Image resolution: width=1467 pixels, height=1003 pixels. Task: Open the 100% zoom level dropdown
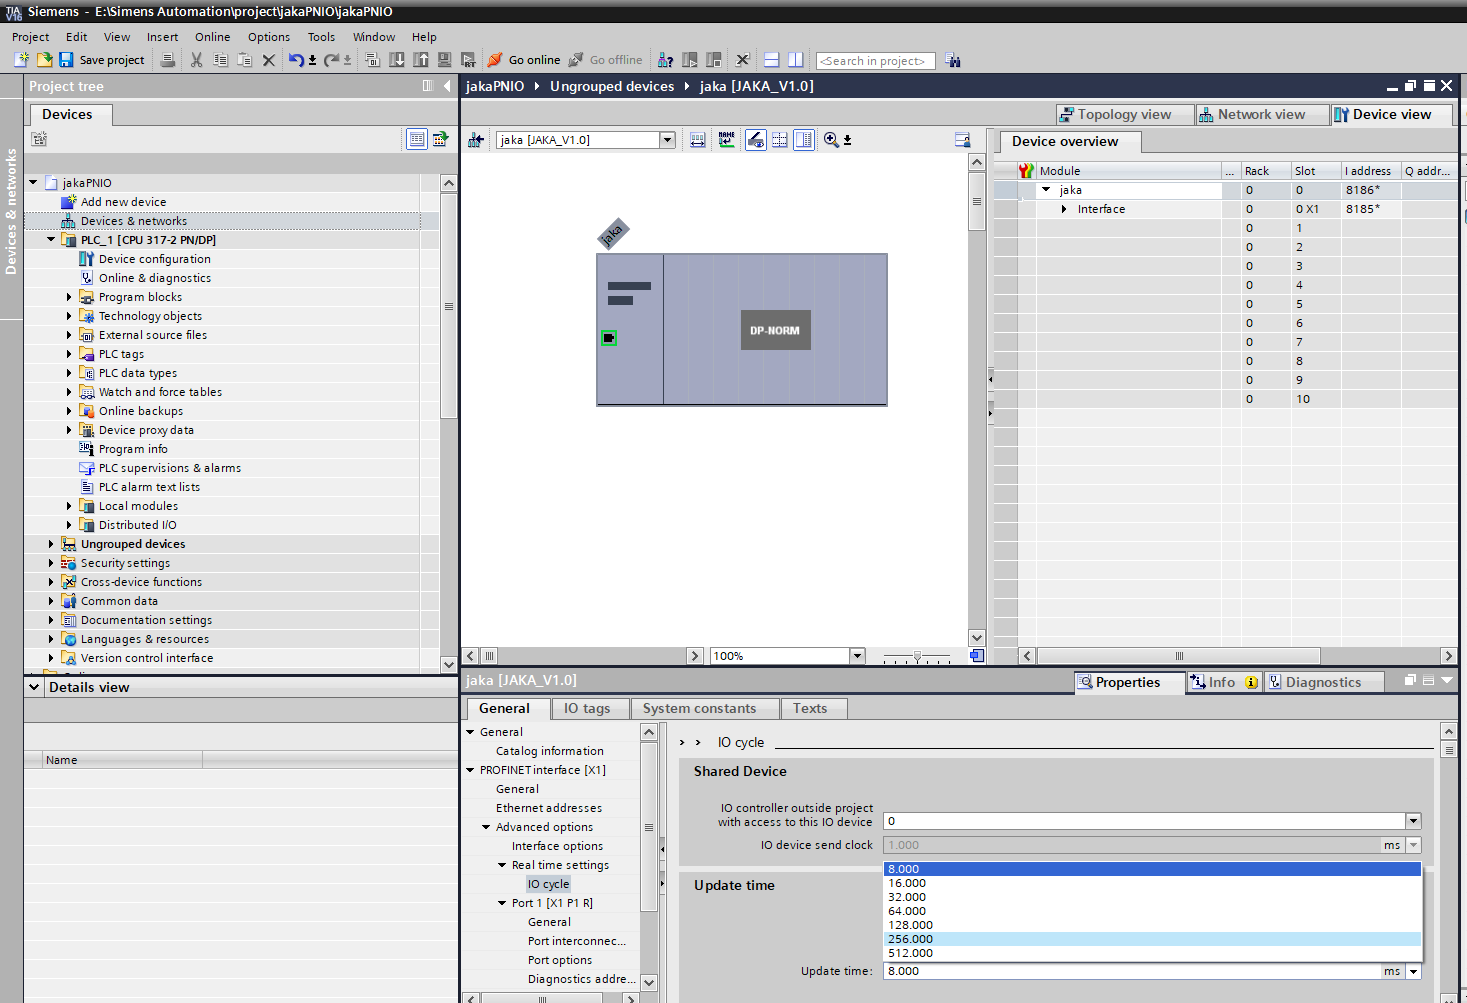(x=857, y=656)
